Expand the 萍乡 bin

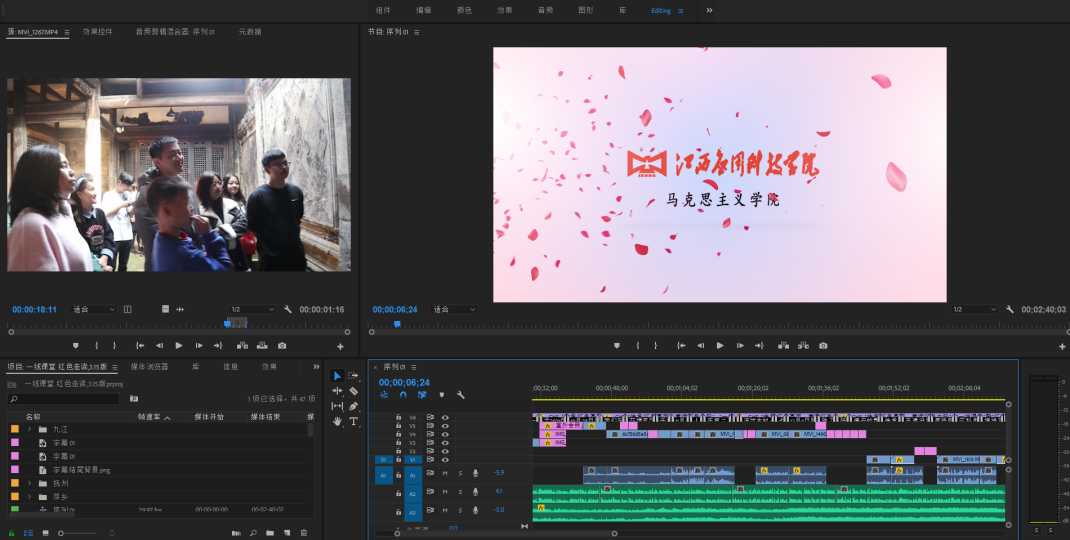coord(29,496)
